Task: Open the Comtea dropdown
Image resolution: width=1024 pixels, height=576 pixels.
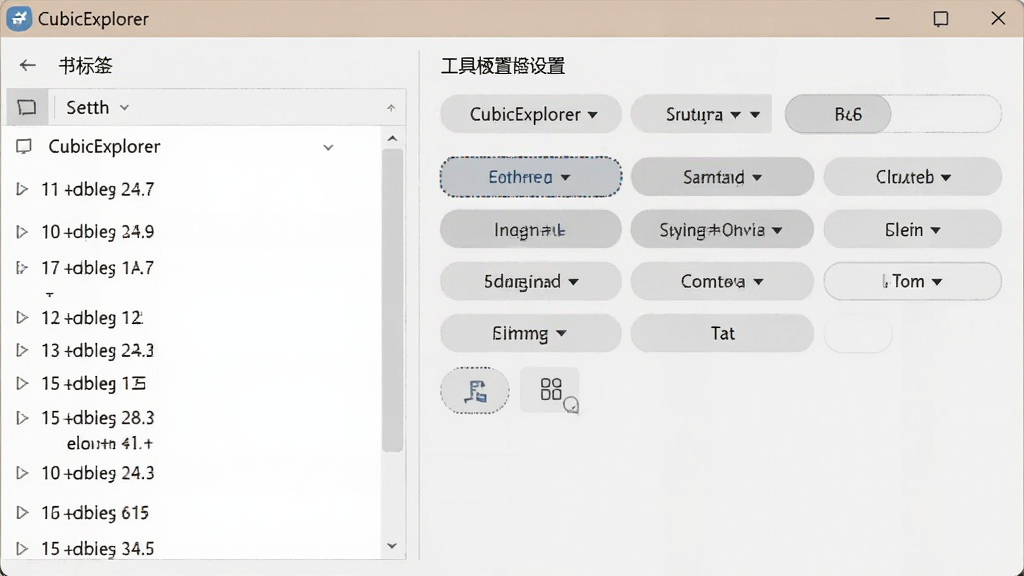Action: point(722,281)
